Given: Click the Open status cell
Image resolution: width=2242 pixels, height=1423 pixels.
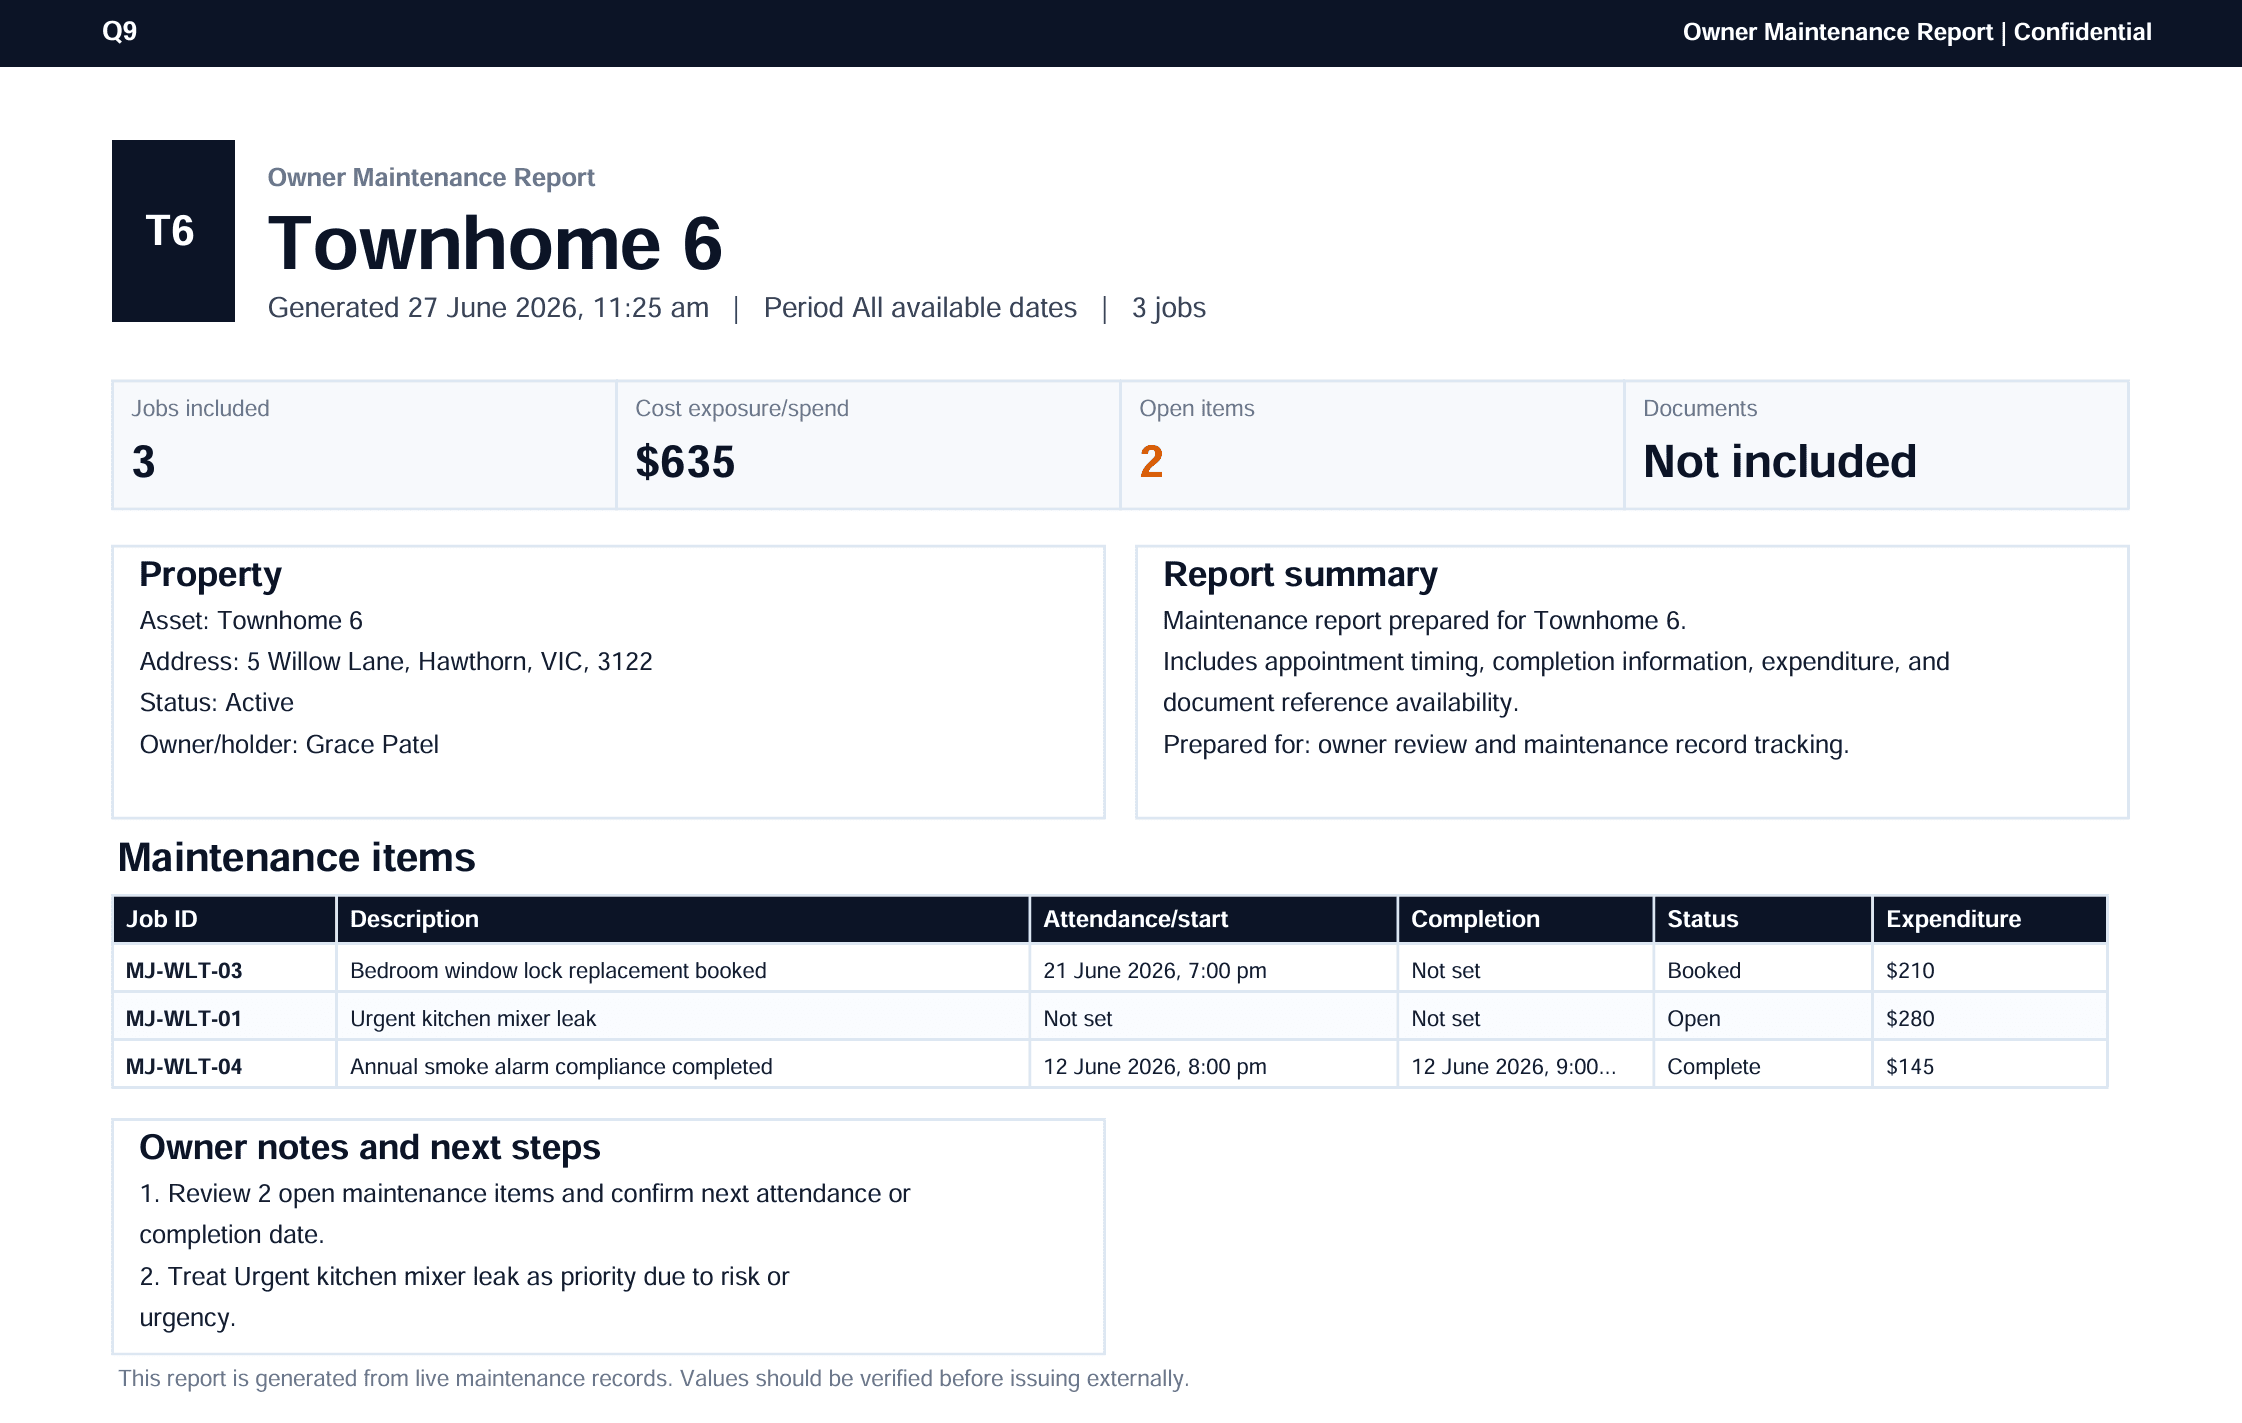Looking at the screenshot, I should click(1763, 1018).
